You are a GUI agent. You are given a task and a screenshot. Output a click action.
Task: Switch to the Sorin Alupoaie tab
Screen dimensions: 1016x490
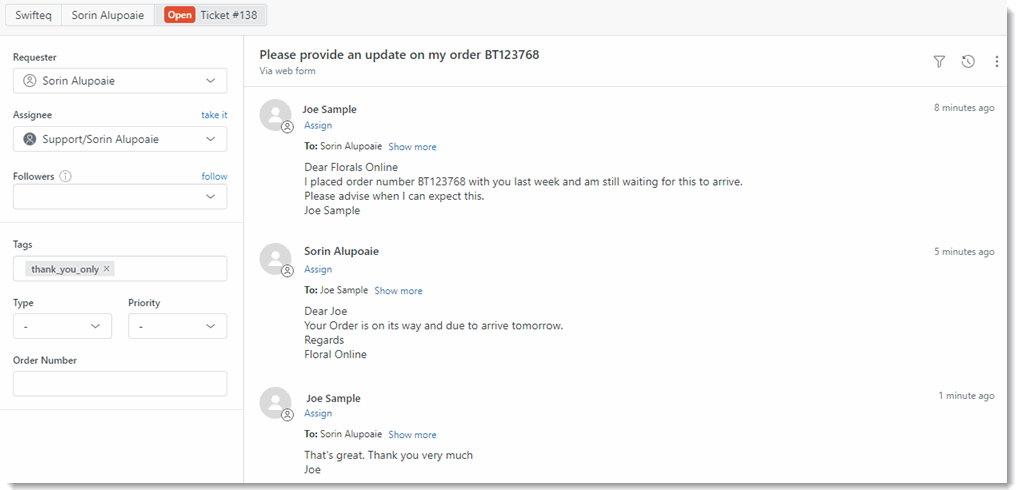tap(108, 15)
